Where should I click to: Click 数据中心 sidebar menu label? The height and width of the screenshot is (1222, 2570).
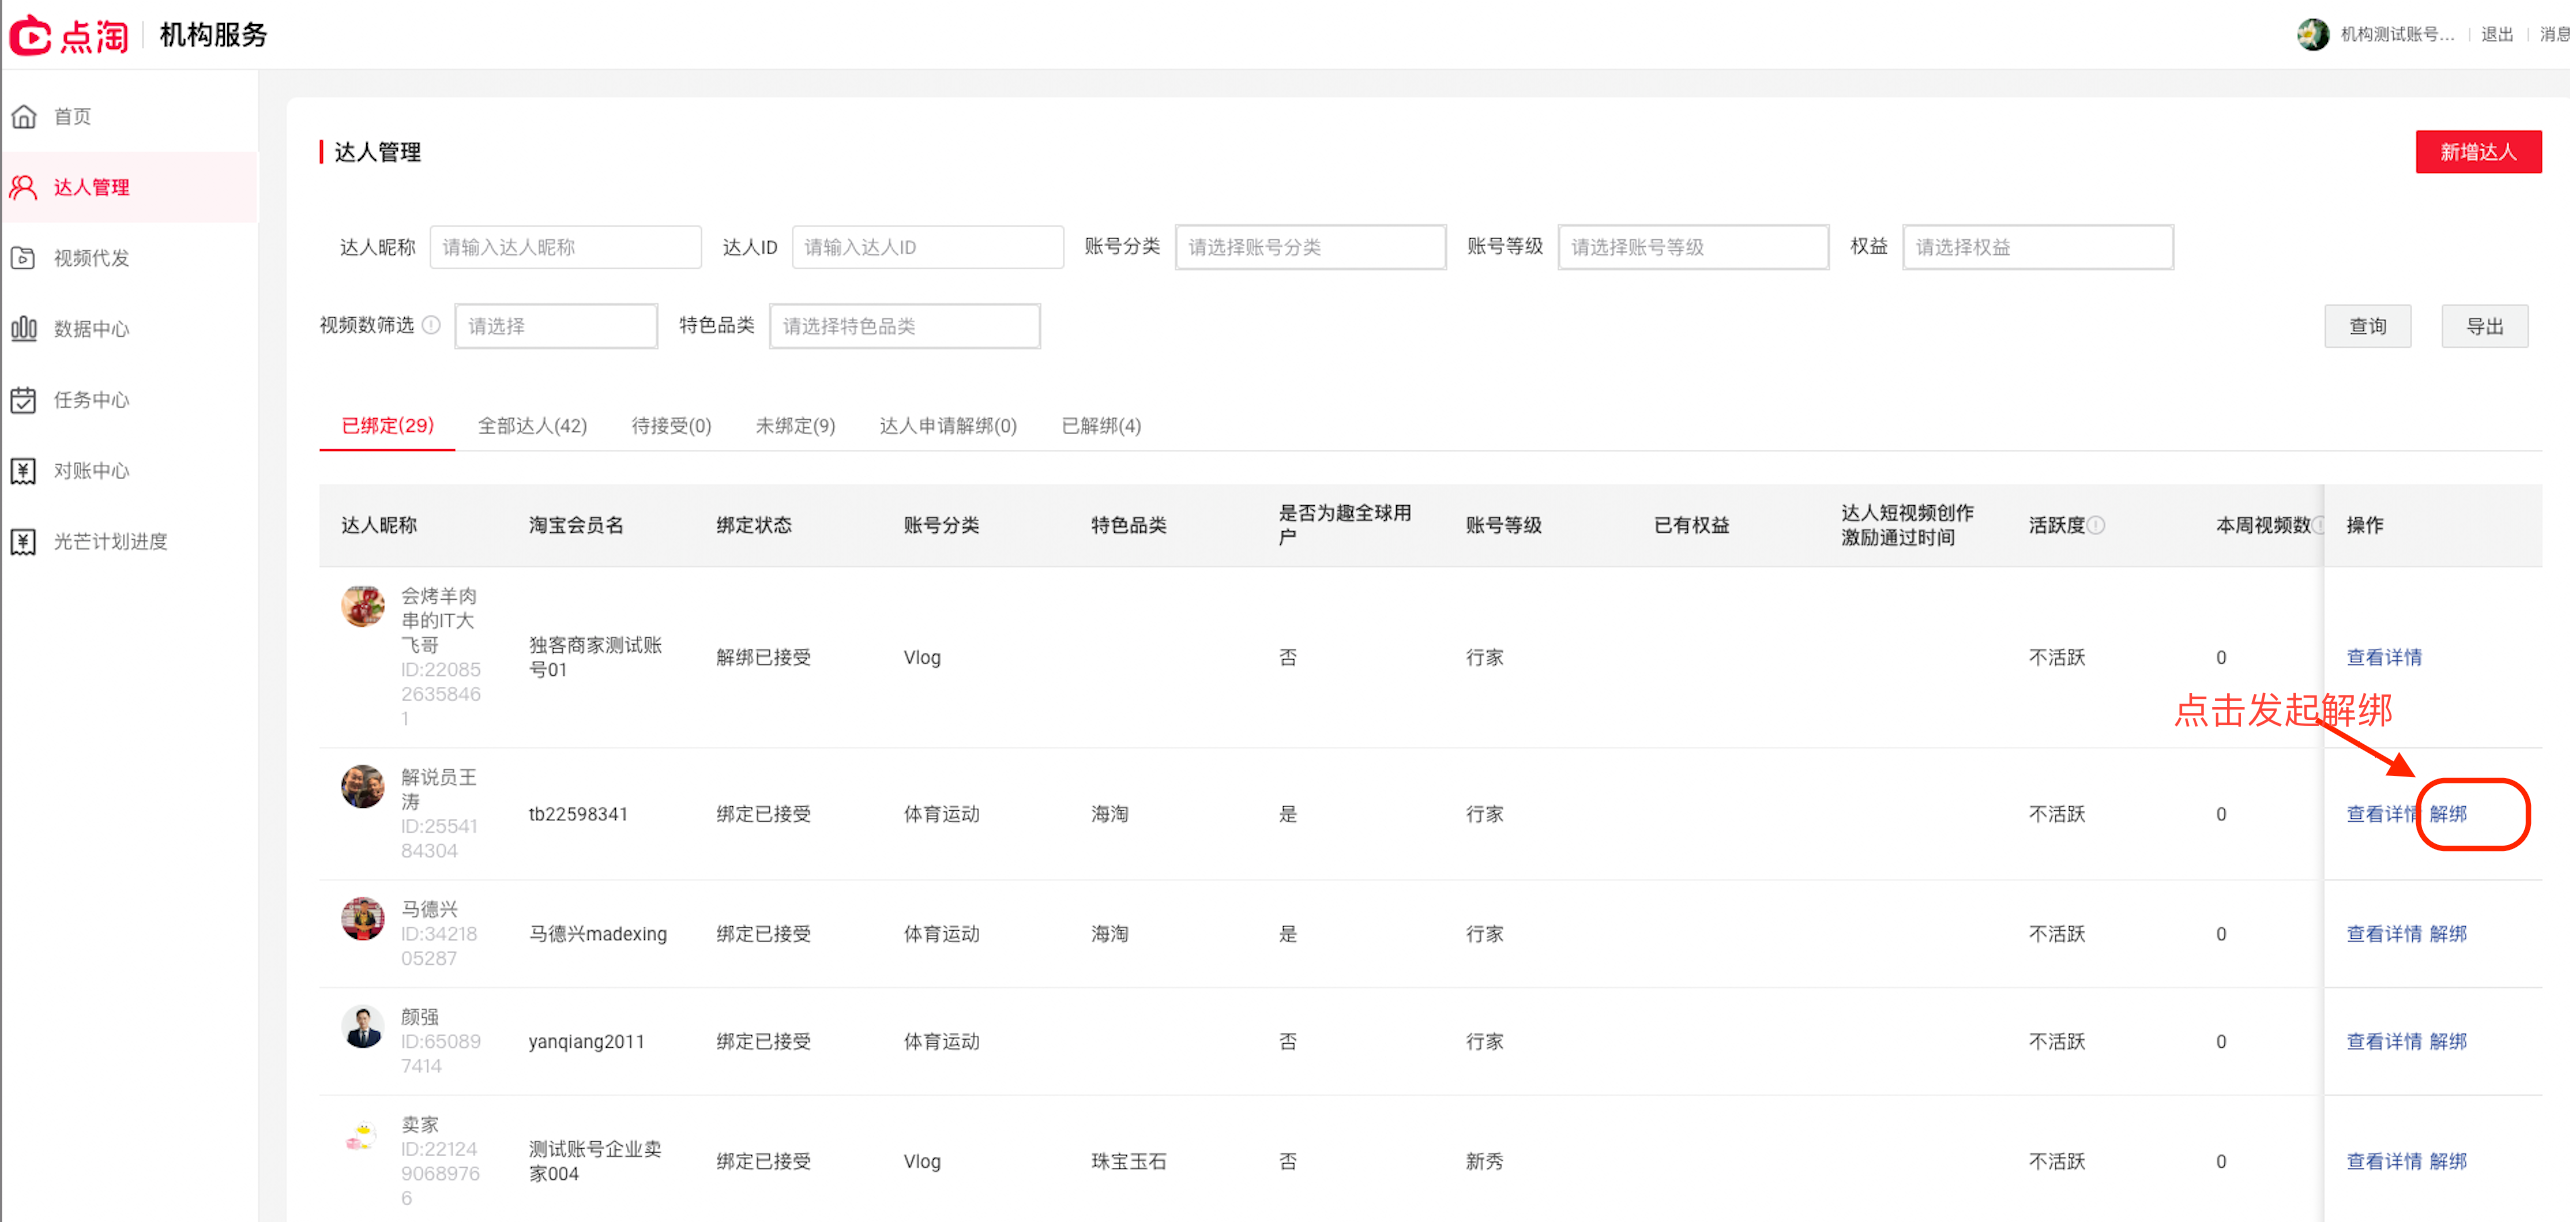[x=91, y=330]
